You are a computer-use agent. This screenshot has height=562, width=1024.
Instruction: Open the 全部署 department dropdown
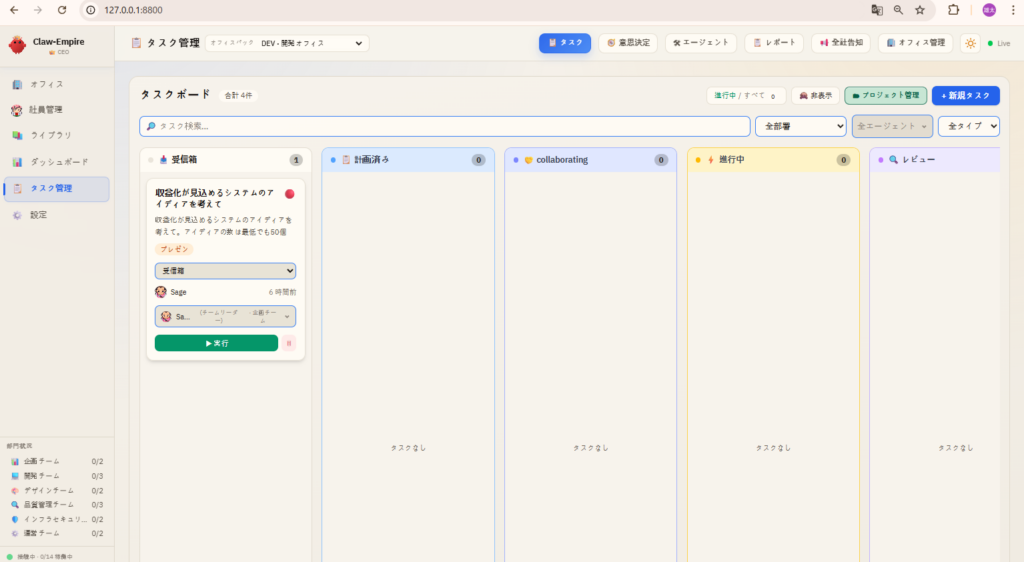point(800,126)
